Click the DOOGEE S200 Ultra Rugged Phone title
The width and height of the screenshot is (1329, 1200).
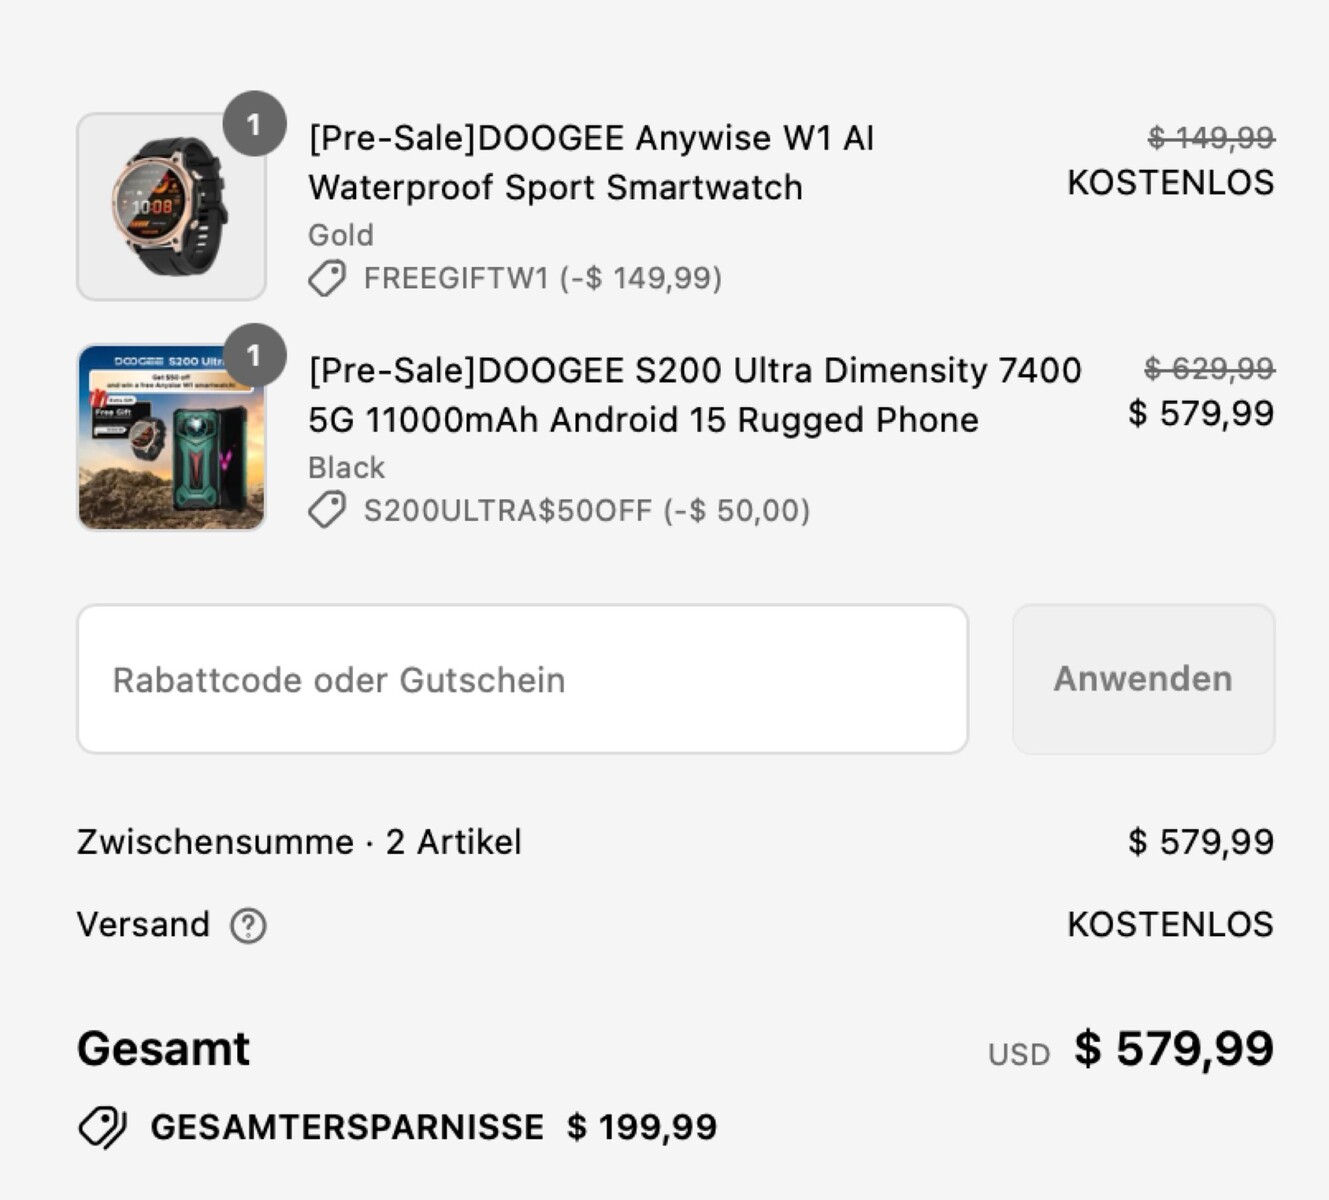694,394
